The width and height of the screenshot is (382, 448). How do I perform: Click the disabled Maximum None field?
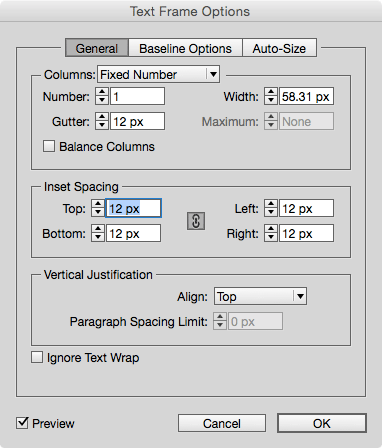click(306, 121)
